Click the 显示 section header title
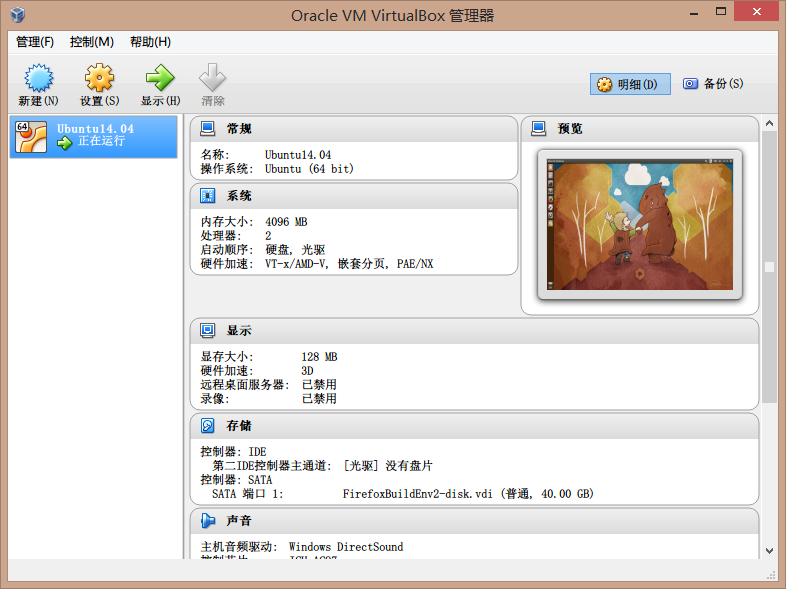The width and height of the screenshot is (786, 589). (x=239, y=330)
